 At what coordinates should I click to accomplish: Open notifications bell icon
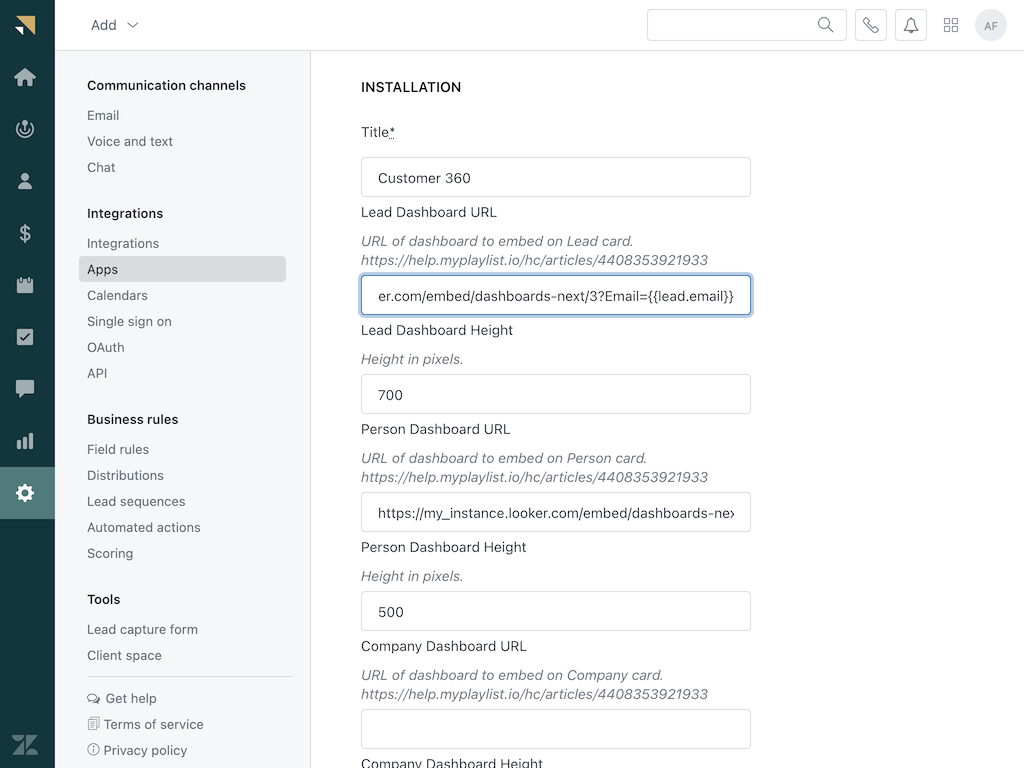coord(911,25)
